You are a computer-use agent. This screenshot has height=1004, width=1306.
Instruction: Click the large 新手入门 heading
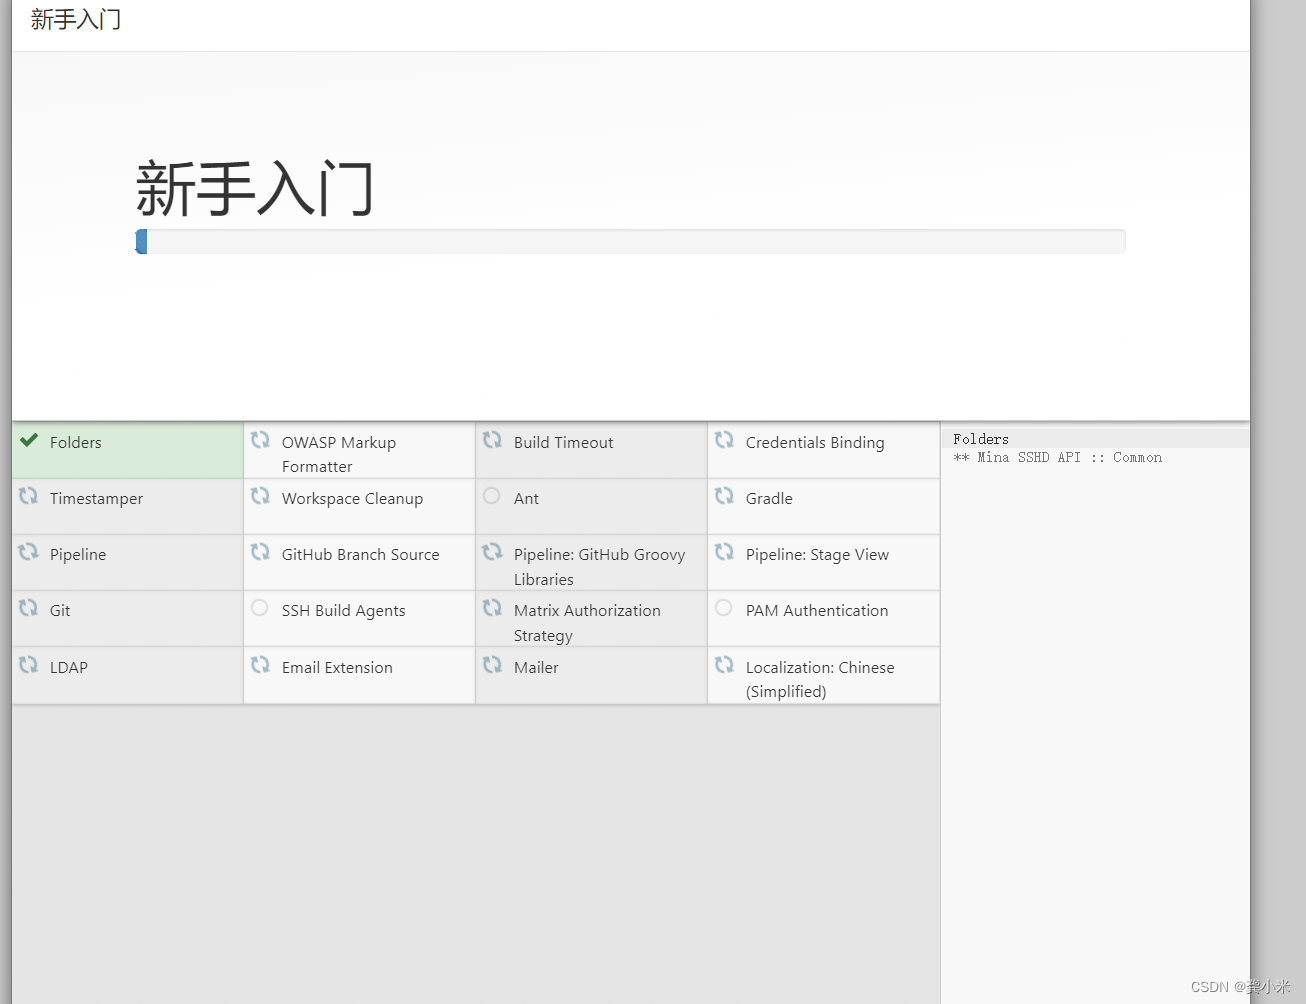(x=255, y=188)
